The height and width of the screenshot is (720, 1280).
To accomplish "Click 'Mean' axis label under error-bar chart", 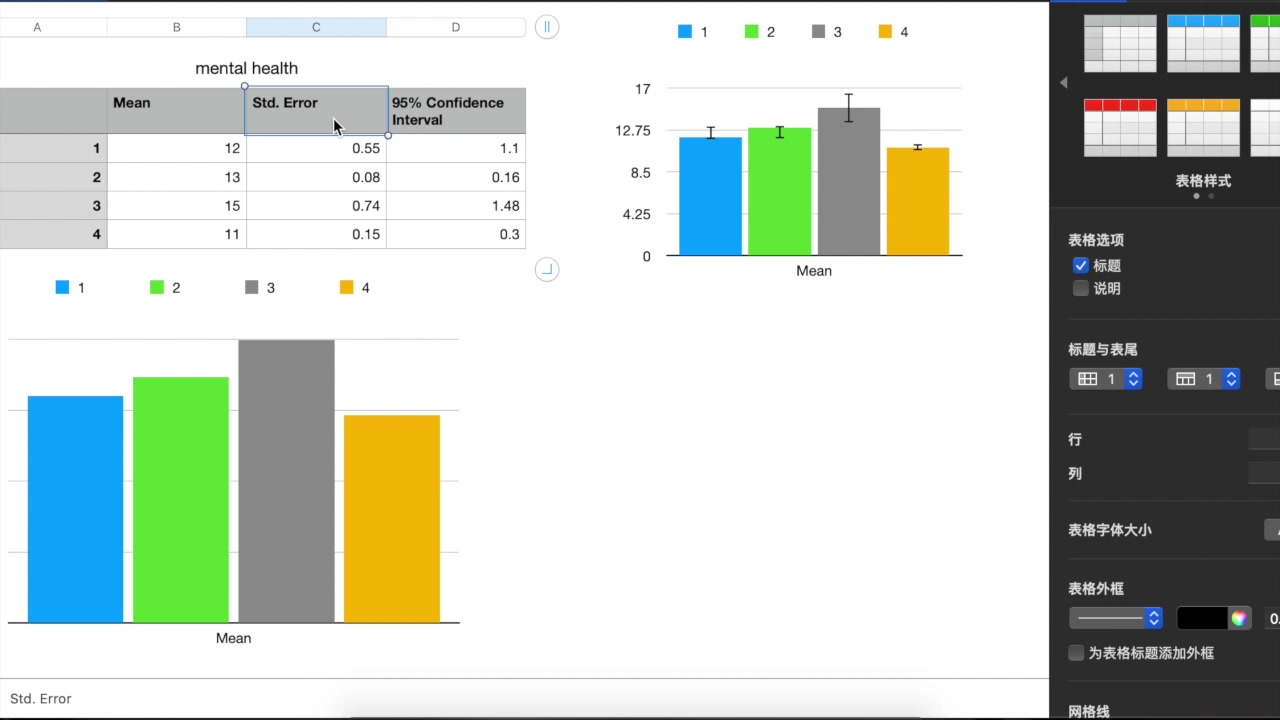I will pos(814,271).
